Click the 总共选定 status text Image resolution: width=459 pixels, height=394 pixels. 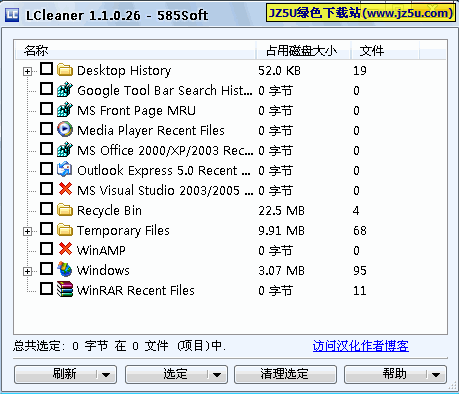click(119, 346)
